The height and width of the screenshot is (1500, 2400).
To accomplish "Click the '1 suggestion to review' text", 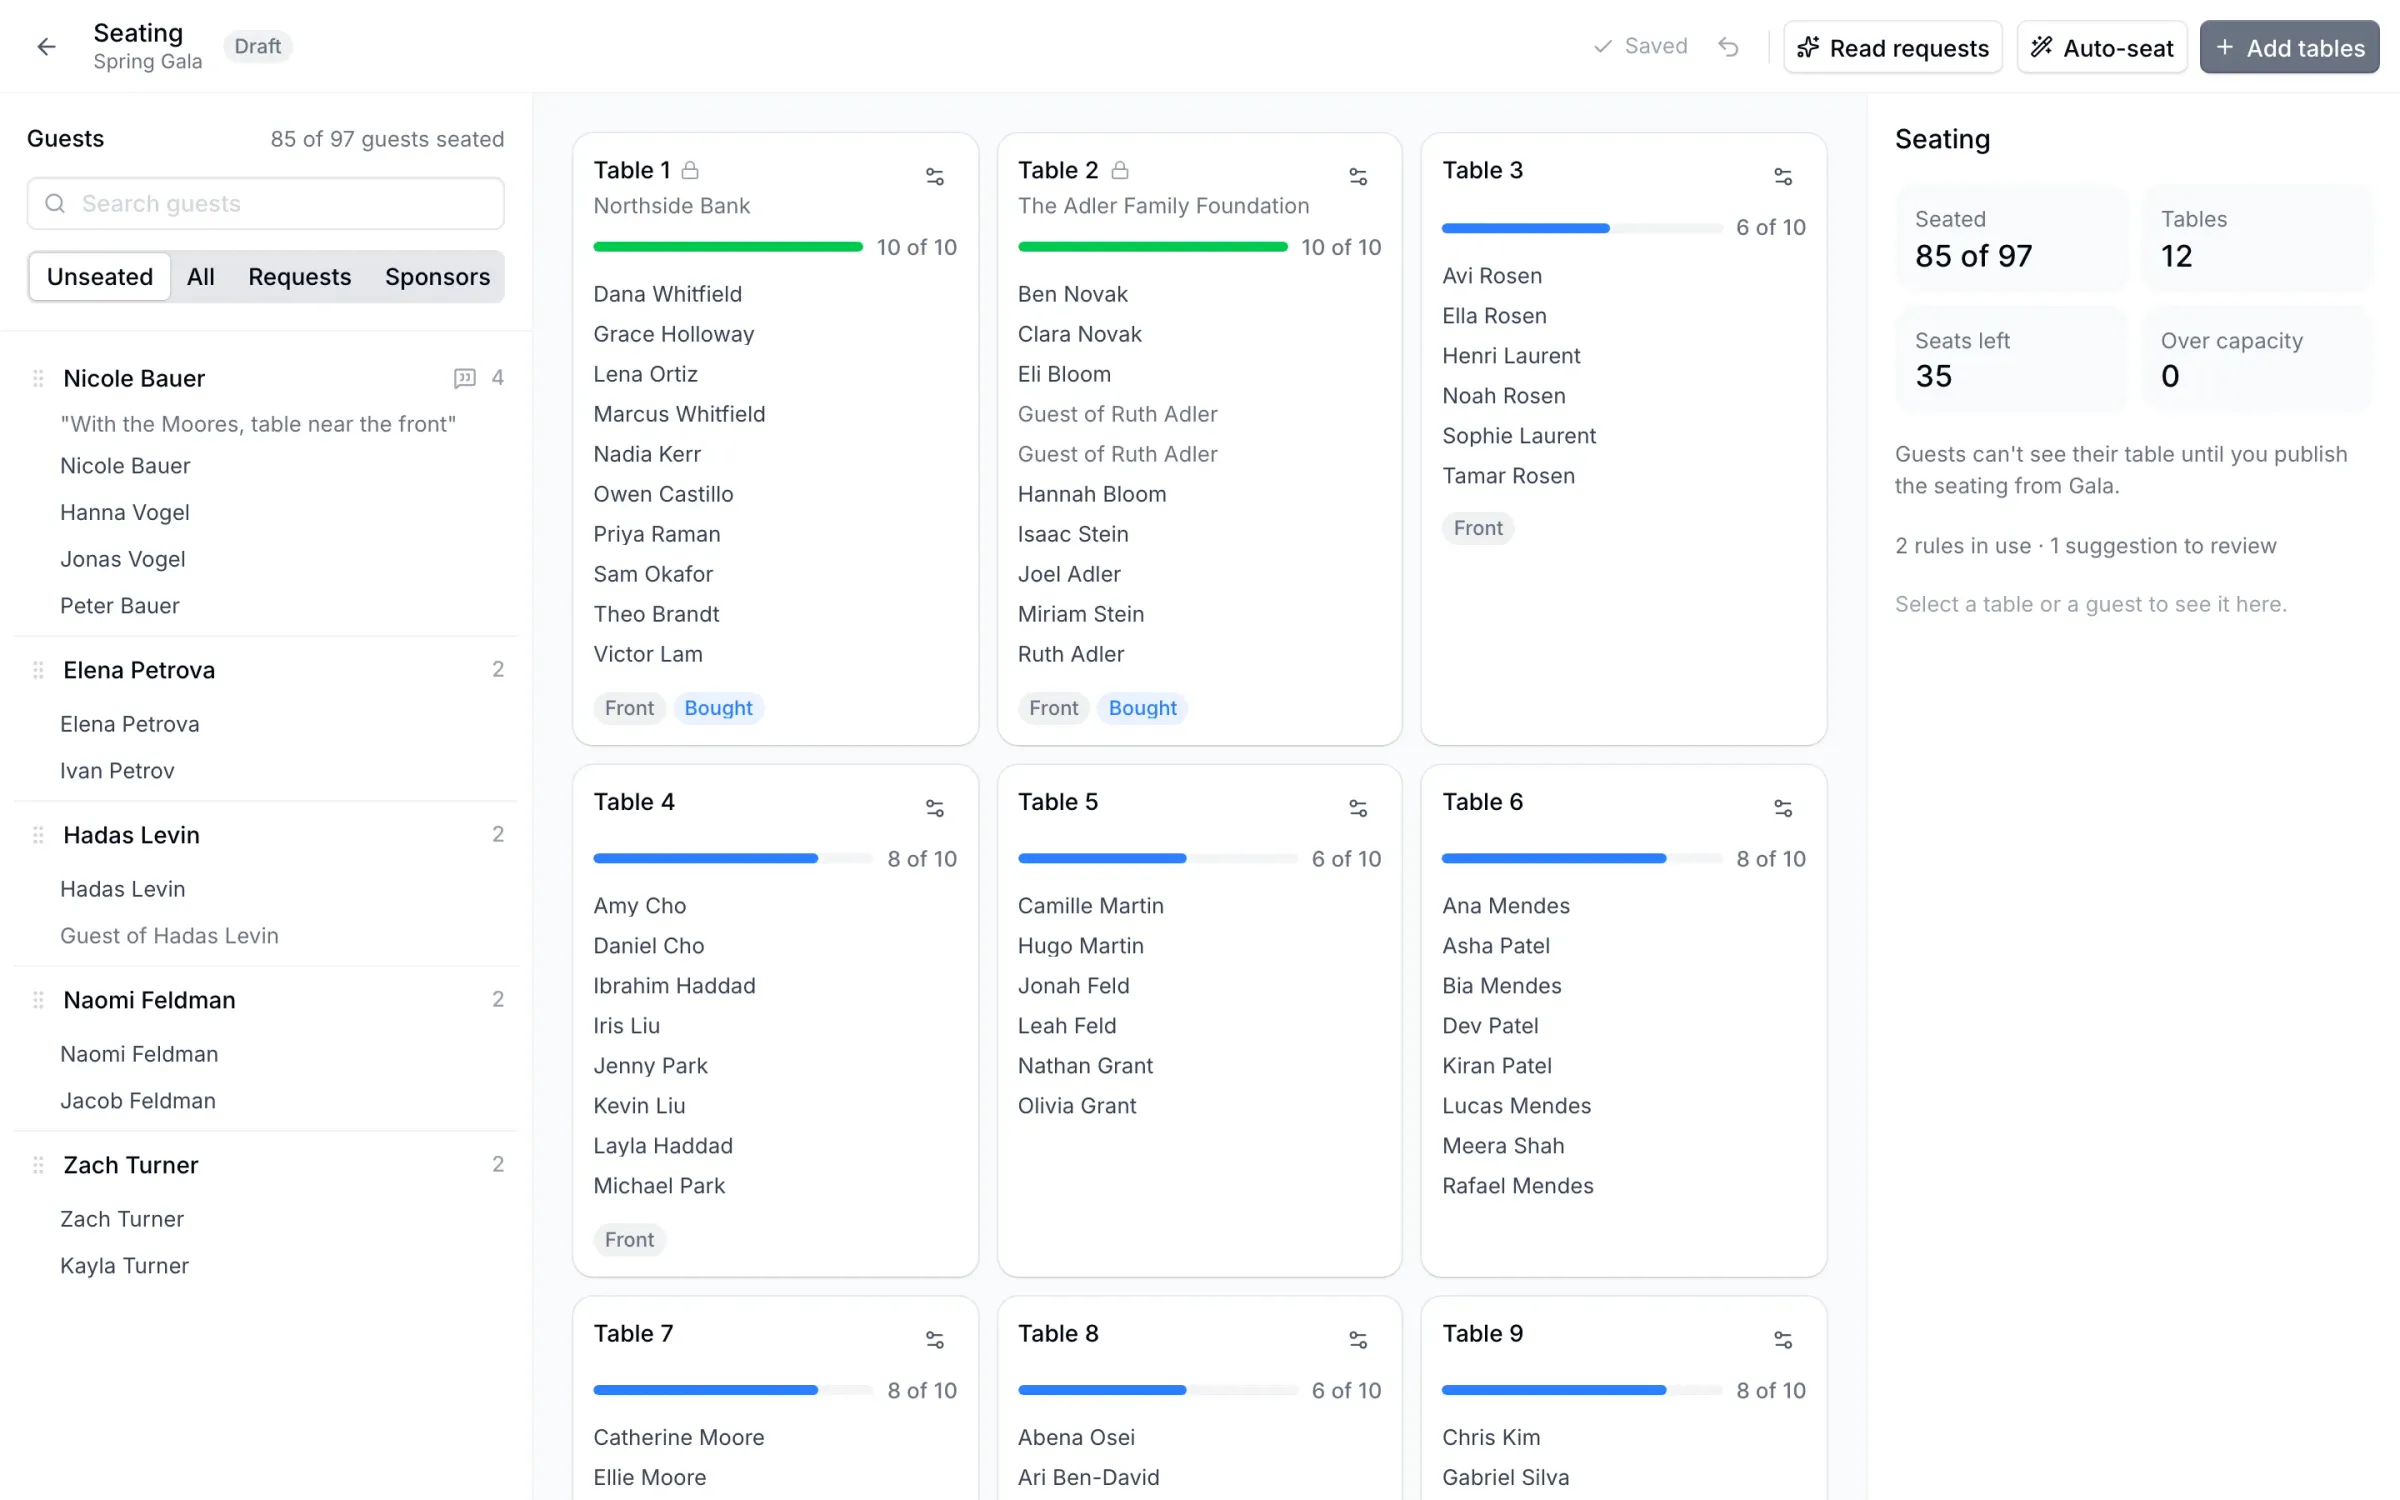I will 2163,546.
